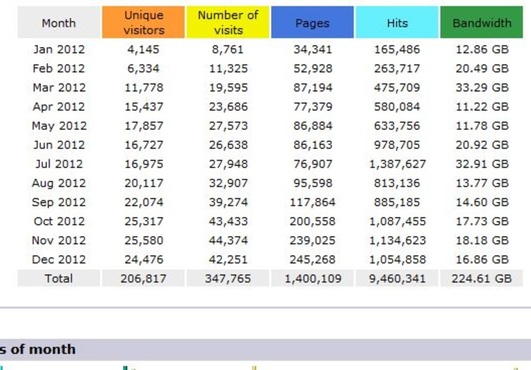Select the Feb 2012 row label
The width and height of the screenshot is (531, 370).
point(59,68)
